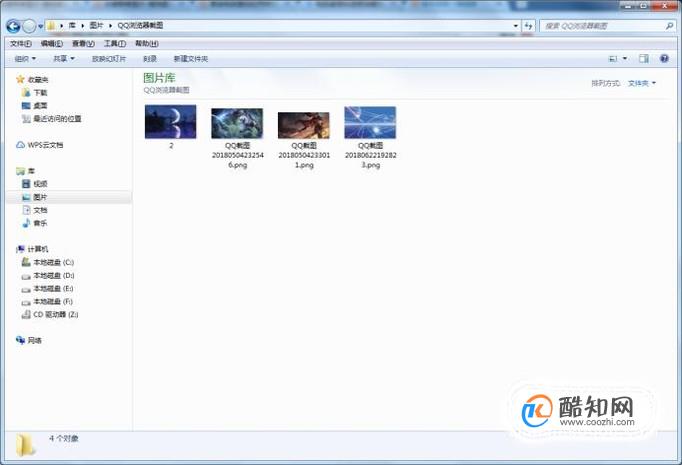682x465 pixels.
Task: Open the 文档 library icon
Action: click(26, 210)
